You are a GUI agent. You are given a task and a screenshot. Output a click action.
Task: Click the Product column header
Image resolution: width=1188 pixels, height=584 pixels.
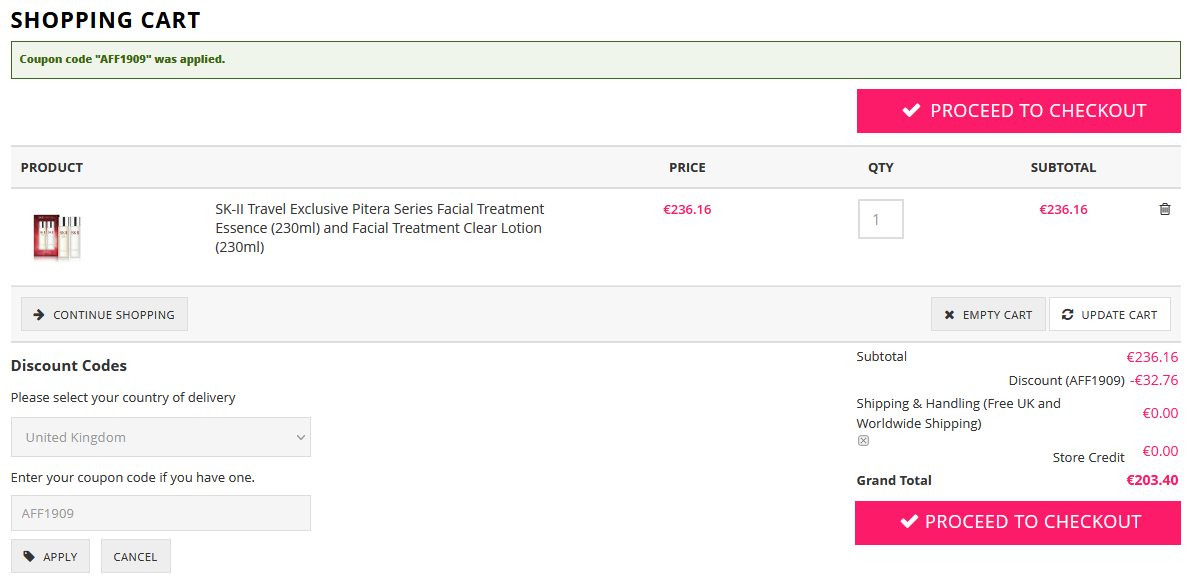52,168
